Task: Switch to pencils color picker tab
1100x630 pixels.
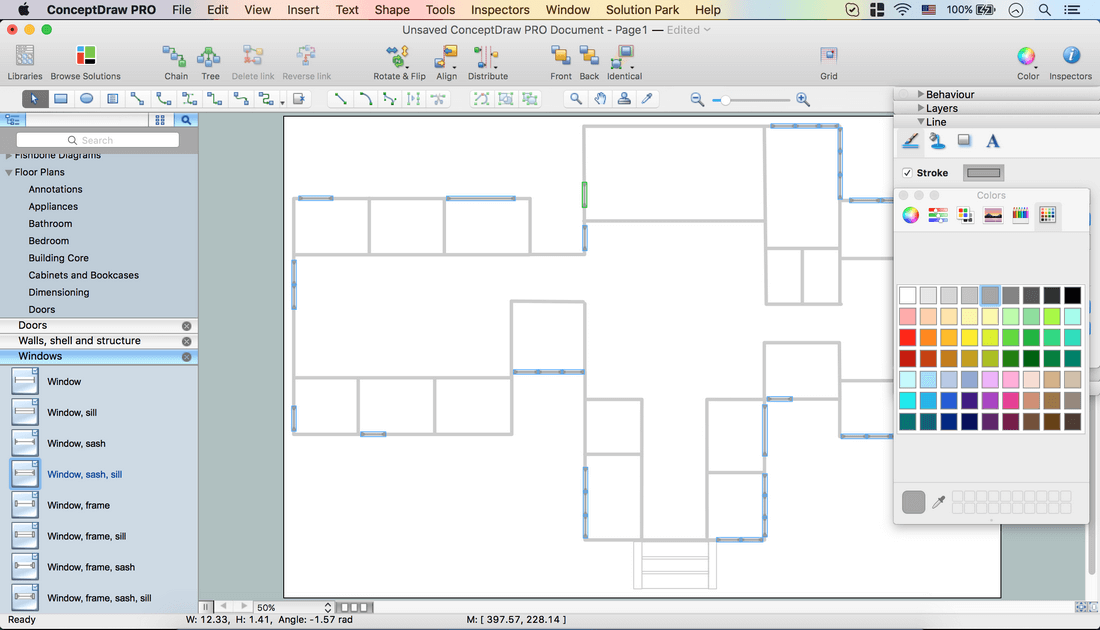Action: (x=1020, y=215)
